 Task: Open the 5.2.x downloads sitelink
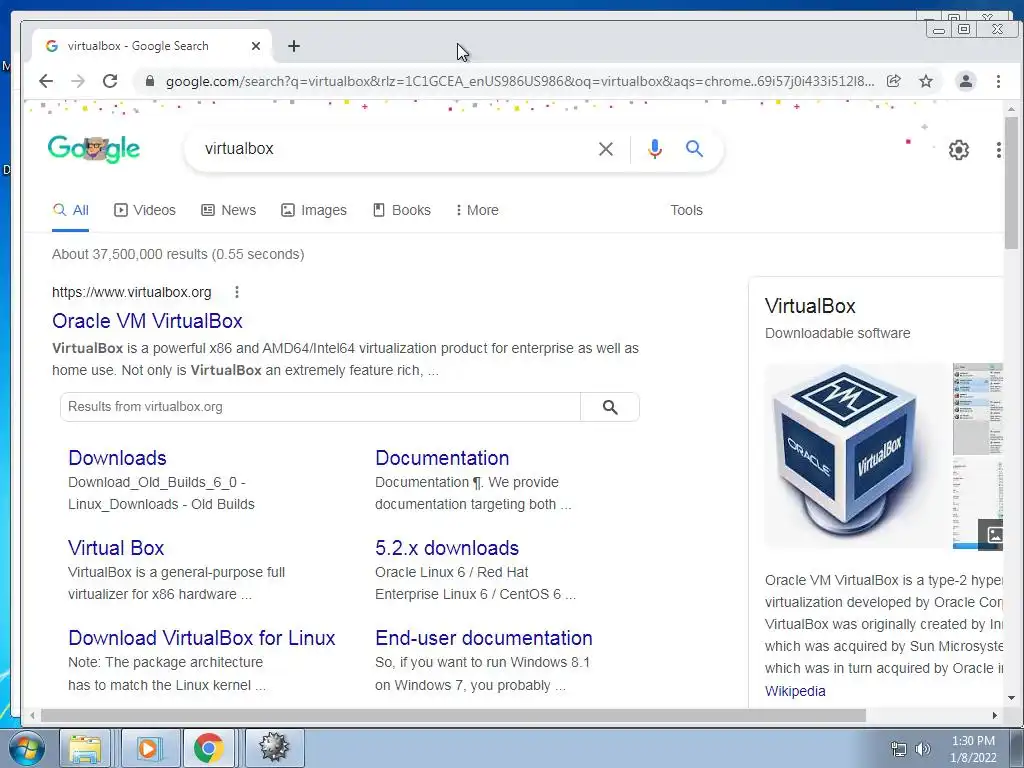click(447, 548)
